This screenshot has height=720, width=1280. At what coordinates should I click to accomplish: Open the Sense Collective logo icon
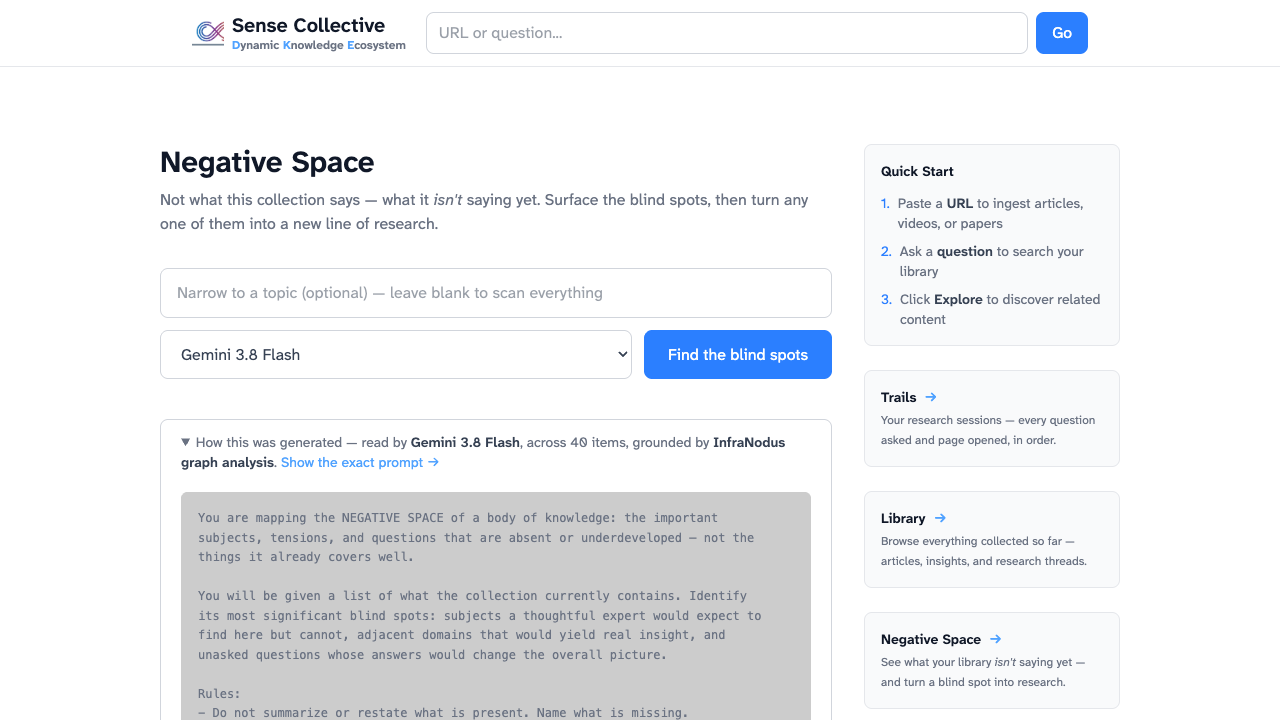[208, 33]
